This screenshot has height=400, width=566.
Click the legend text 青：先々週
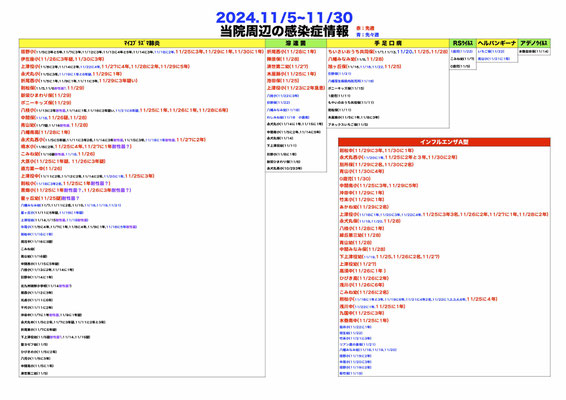pyautogui.click(x=367, y=35)
